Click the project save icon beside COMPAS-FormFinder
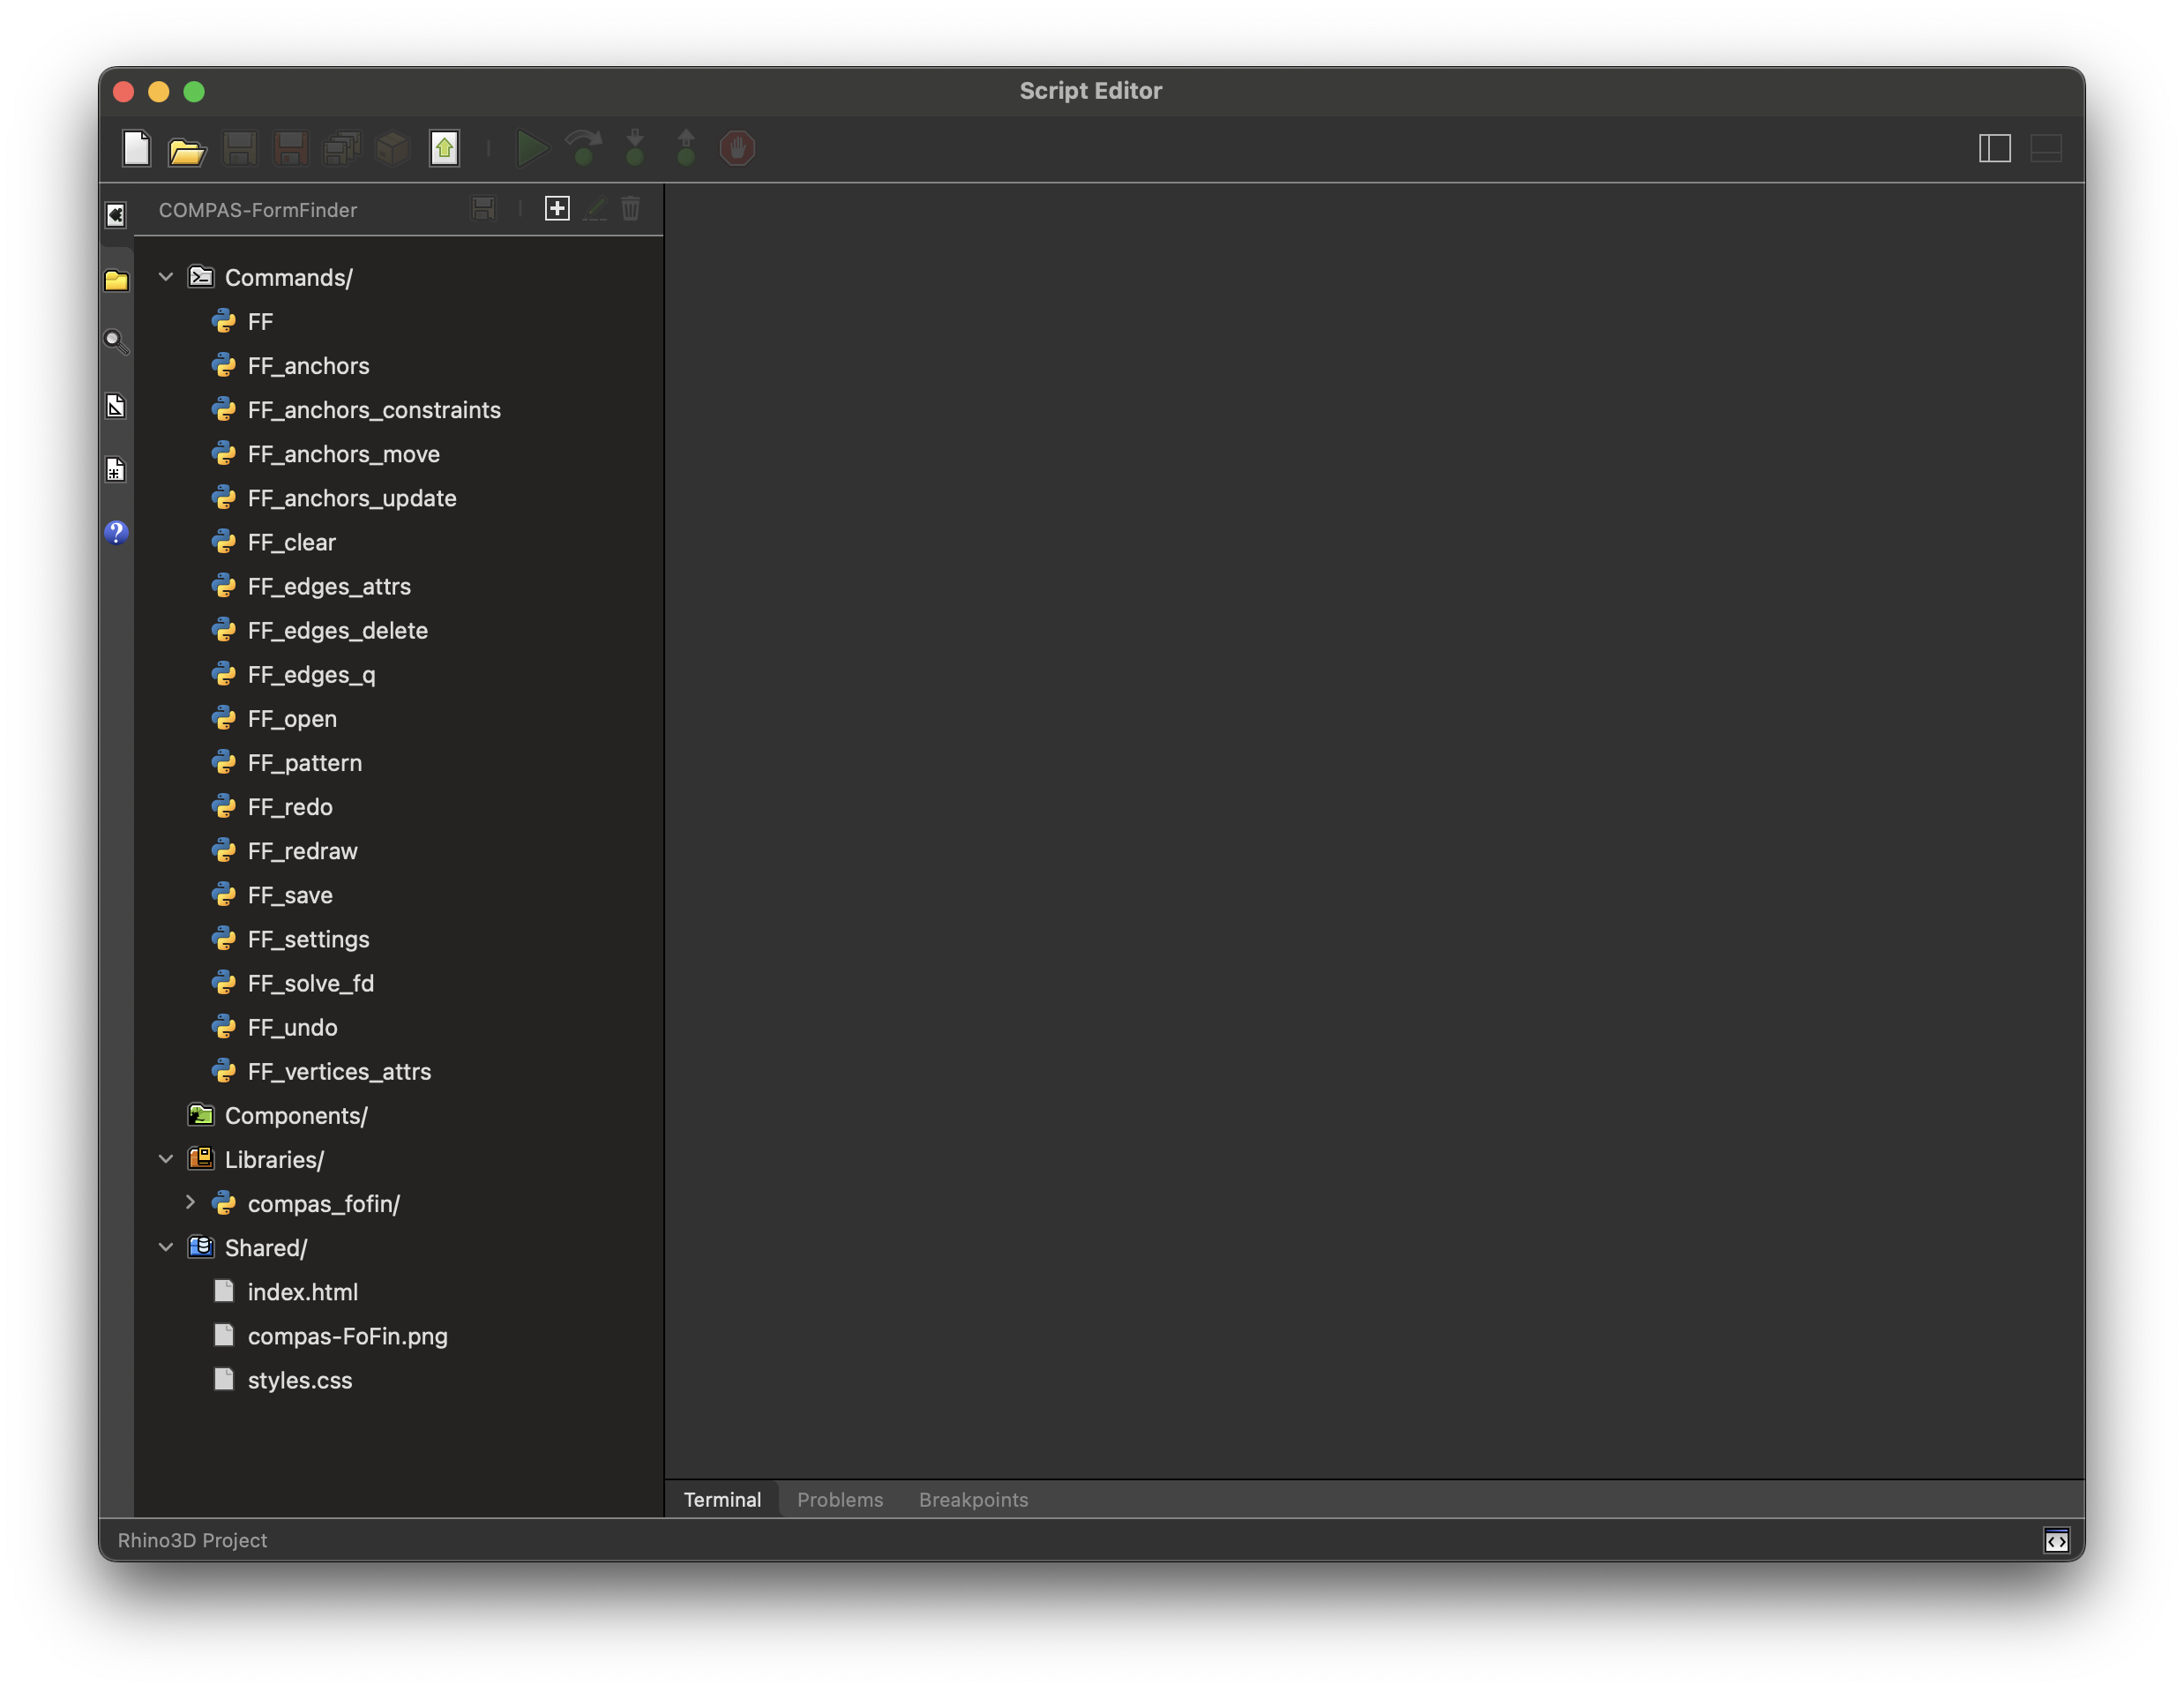Viewport: 2184px width, 1692px height. [x=484, y=209]
